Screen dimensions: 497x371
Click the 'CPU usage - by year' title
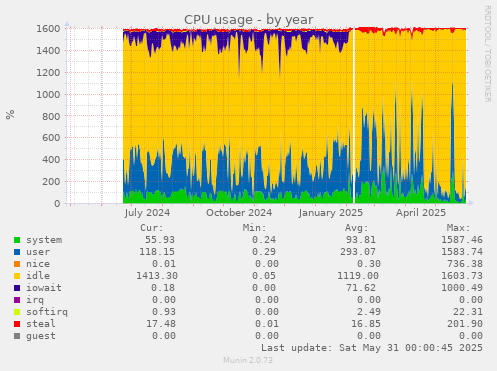pos(249,20)
